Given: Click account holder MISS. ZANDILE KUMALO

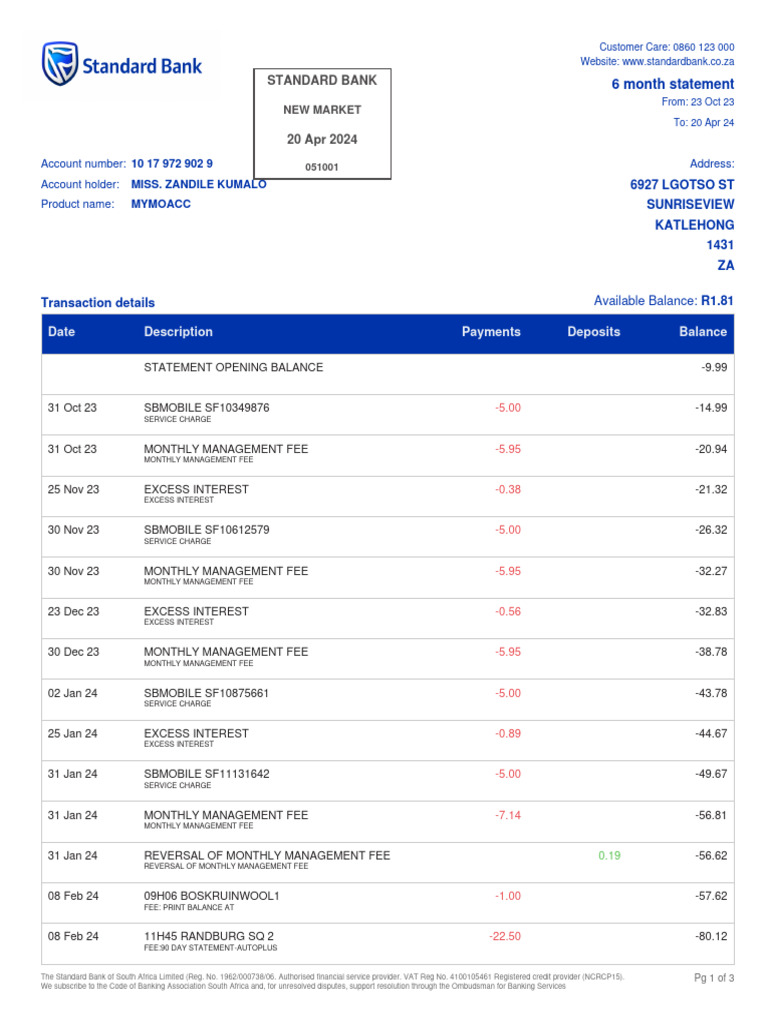Looking at the screenshot, I should (x=199, y=184).
